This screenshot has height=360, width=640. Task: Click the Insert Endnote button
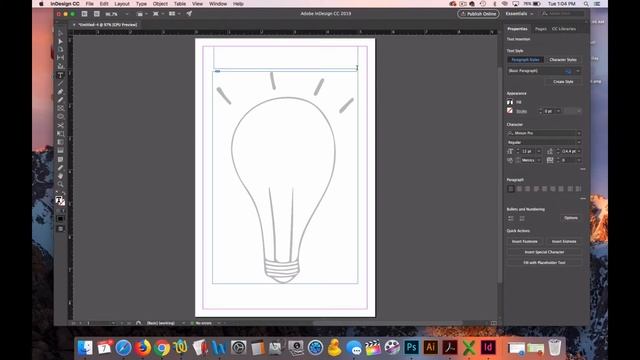click(564, 241)
